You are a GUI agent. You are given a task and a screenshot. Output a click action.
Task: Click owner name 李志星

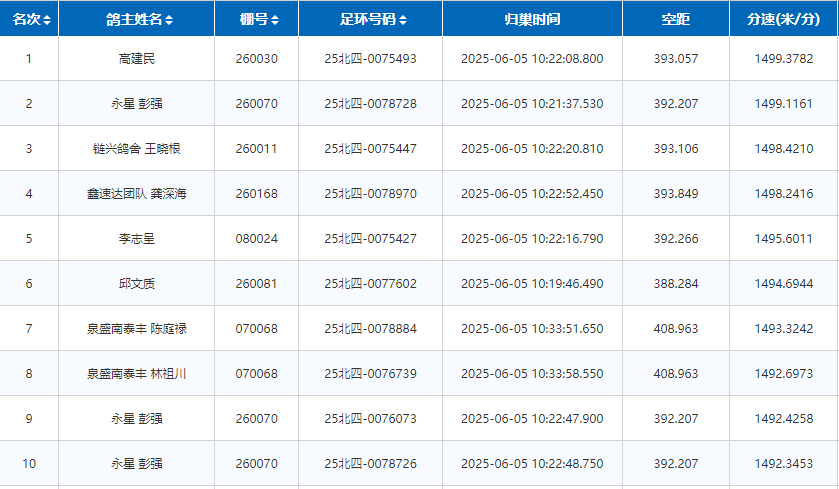coord(136,239)
